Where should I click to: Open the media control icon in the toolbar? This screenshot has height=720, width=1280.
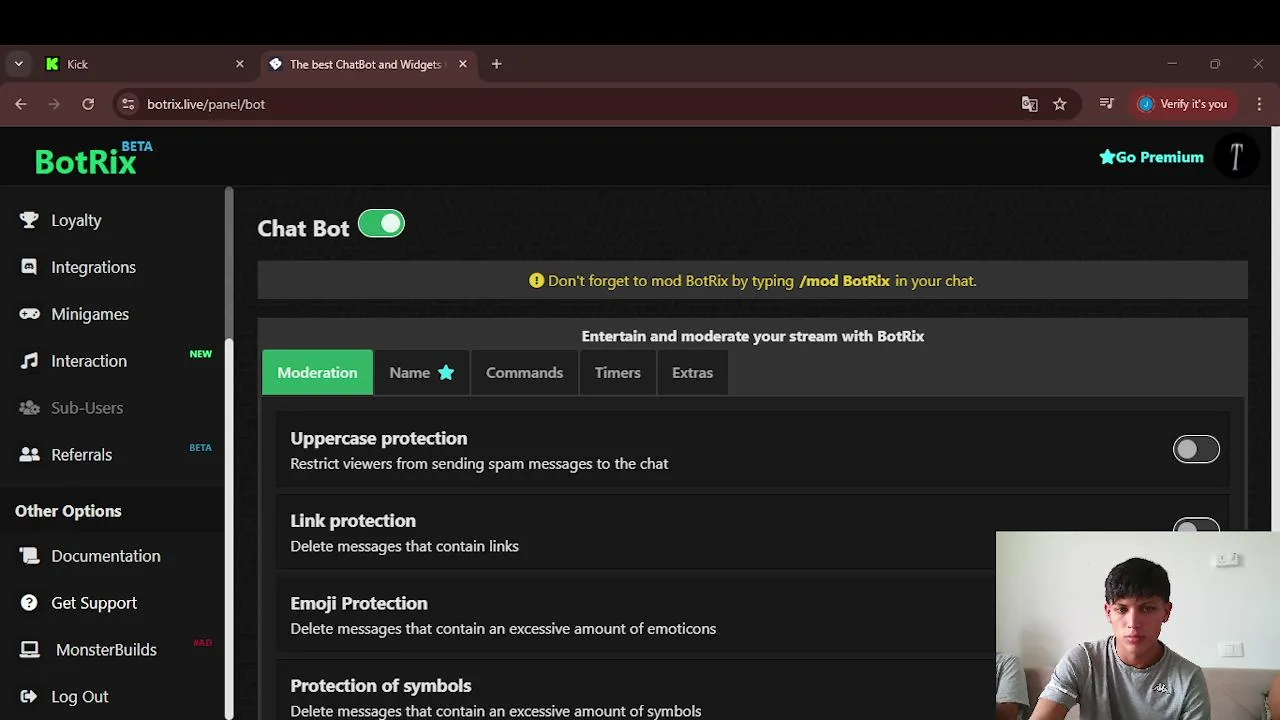[1106, 104]
